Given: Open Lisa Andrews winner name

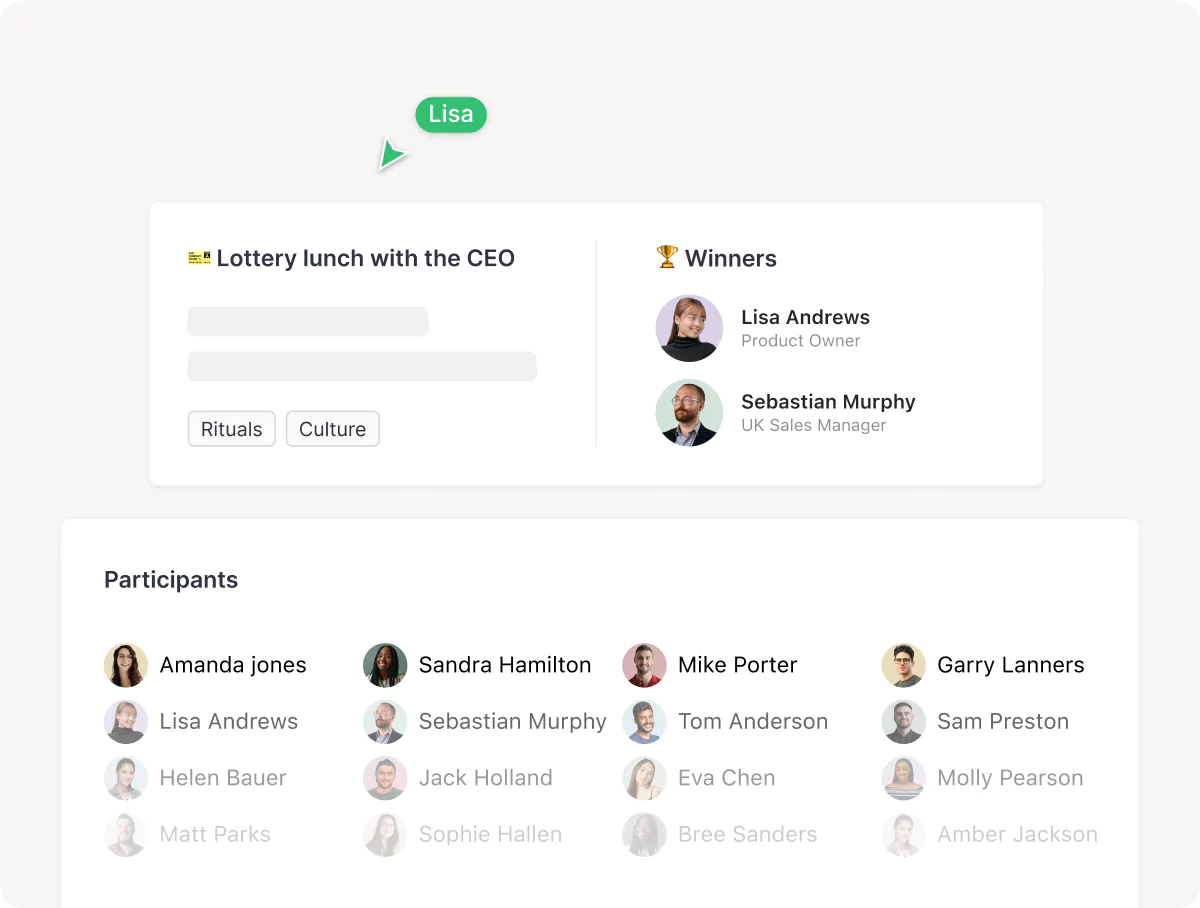Looking at the screenshot, I should click(805, 317).
